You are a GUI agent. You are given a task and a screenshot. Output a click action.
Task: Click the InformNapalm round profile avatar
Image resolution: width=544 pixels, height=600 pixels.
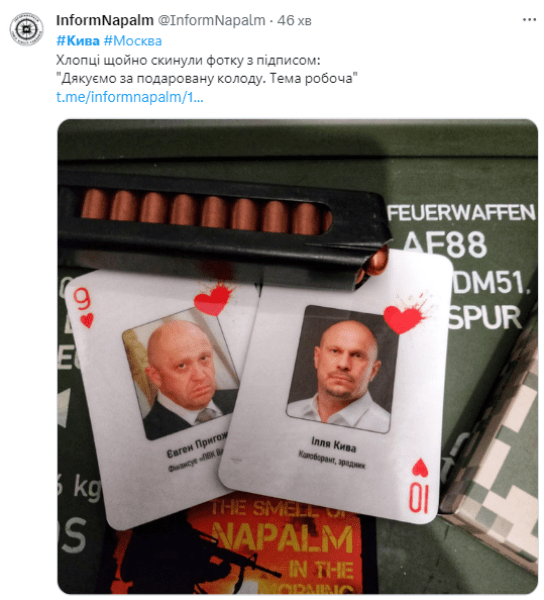pyautogui.click(x=27, y=29)
